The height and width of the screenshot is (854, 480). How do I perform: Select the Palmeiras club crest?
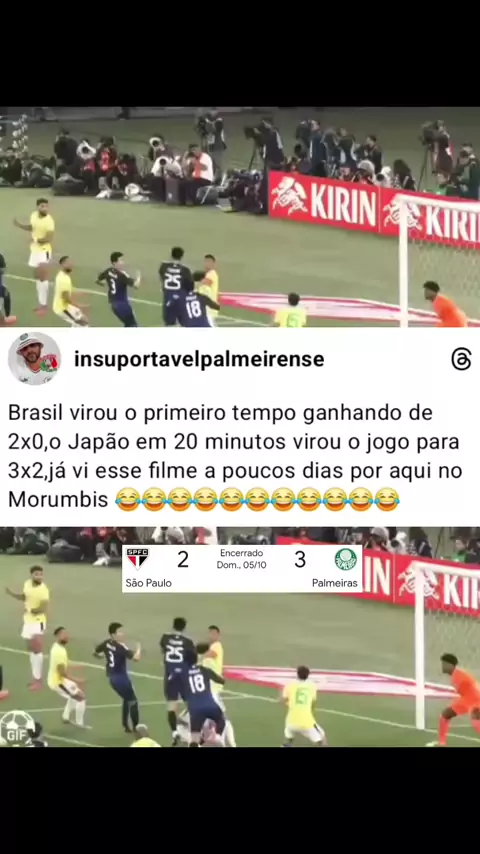pyautogui.click(x=345, y=559)
